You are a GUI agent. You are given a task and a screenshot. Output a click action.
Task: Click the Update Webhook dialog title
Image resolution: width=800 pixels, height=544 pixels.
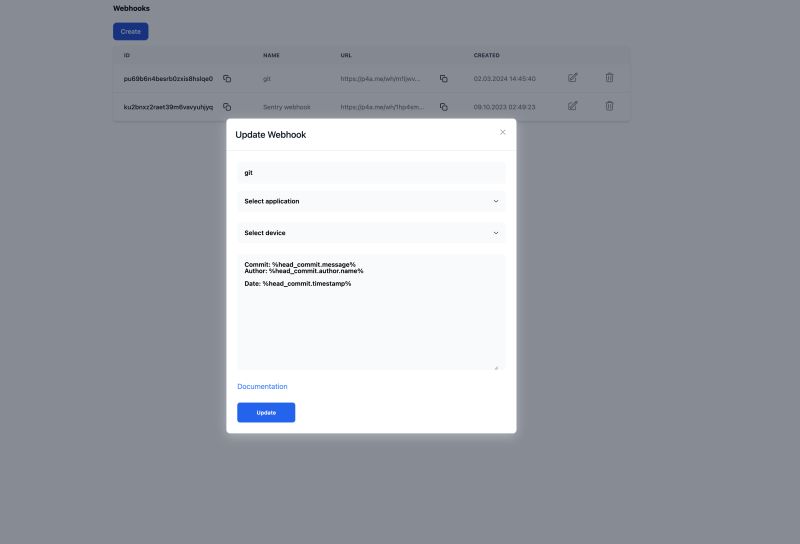(270, 135)
